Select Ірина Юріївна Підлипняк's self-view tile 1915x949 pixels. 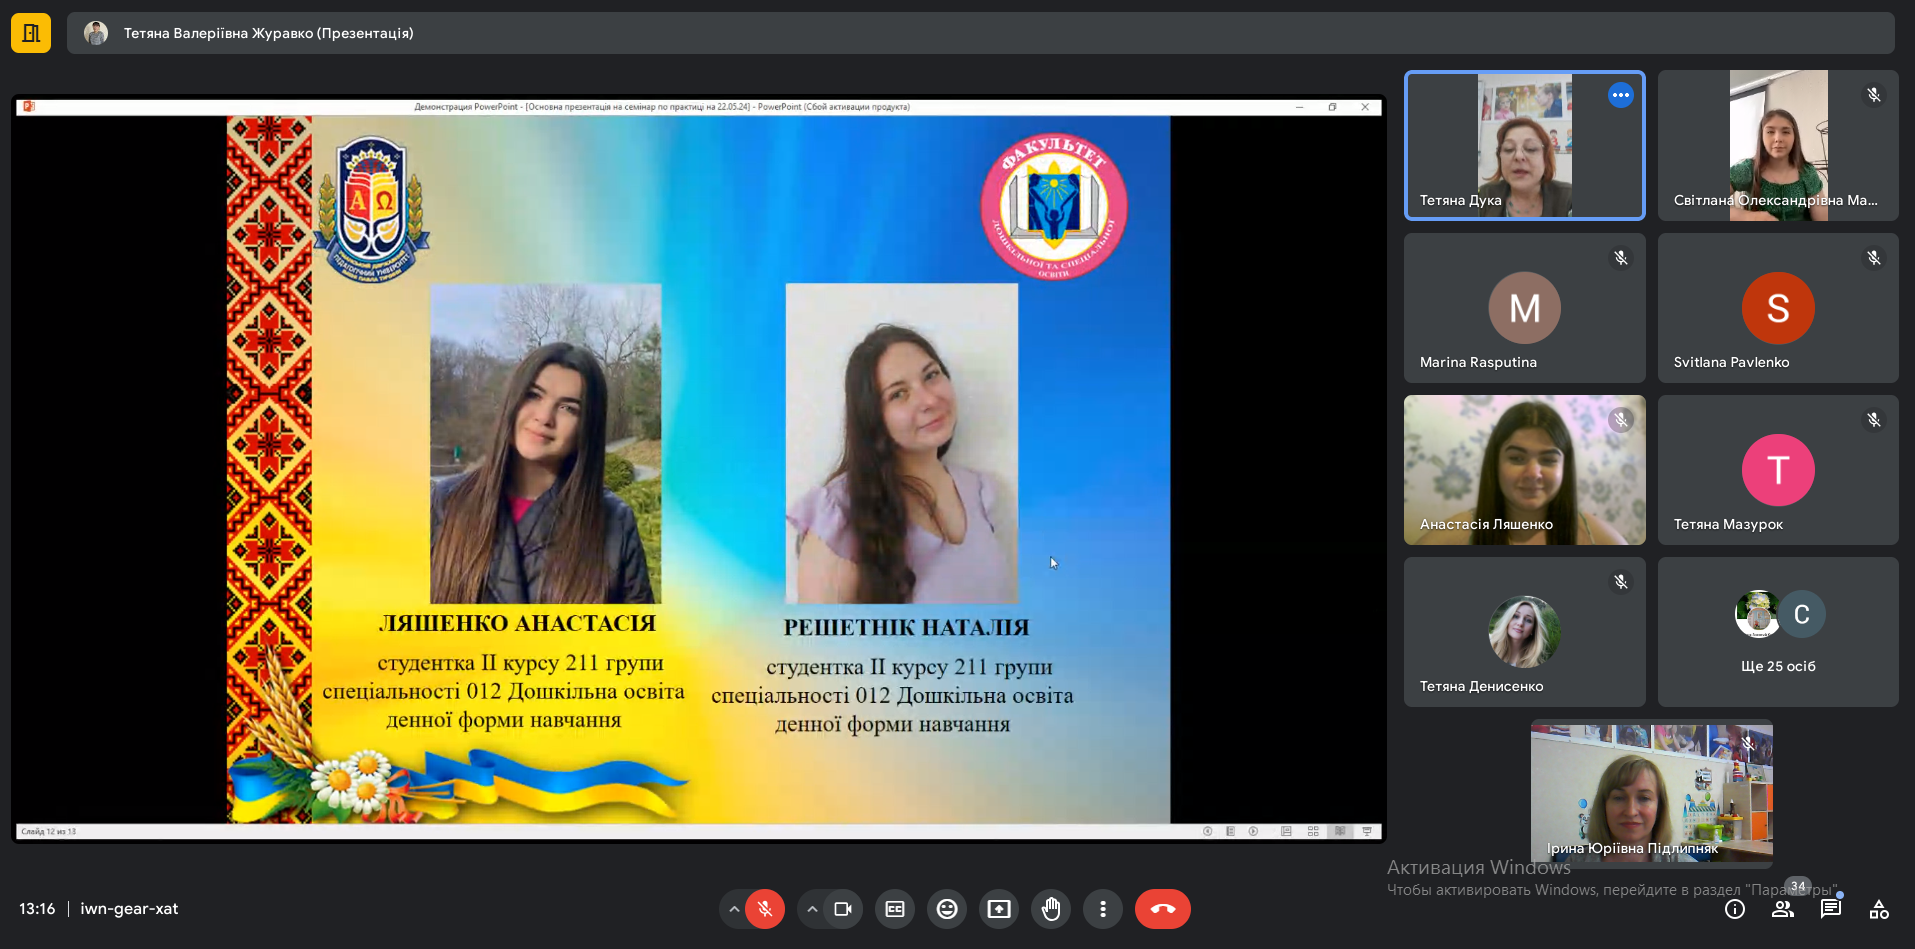click(1652, 794)
